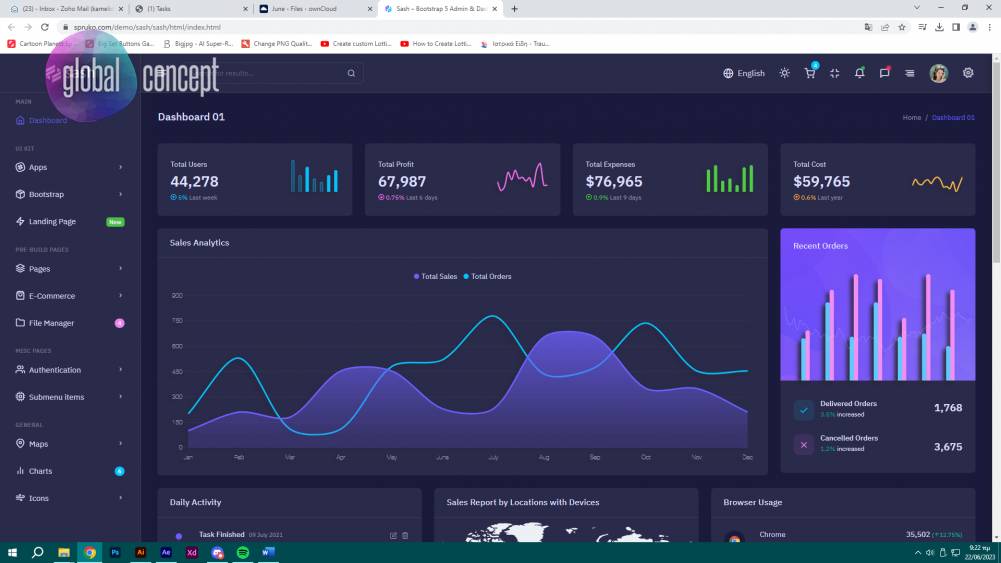The image size is (1001, 563).
Task: Open the English language dropdown
Action: [x=743, y=73]
